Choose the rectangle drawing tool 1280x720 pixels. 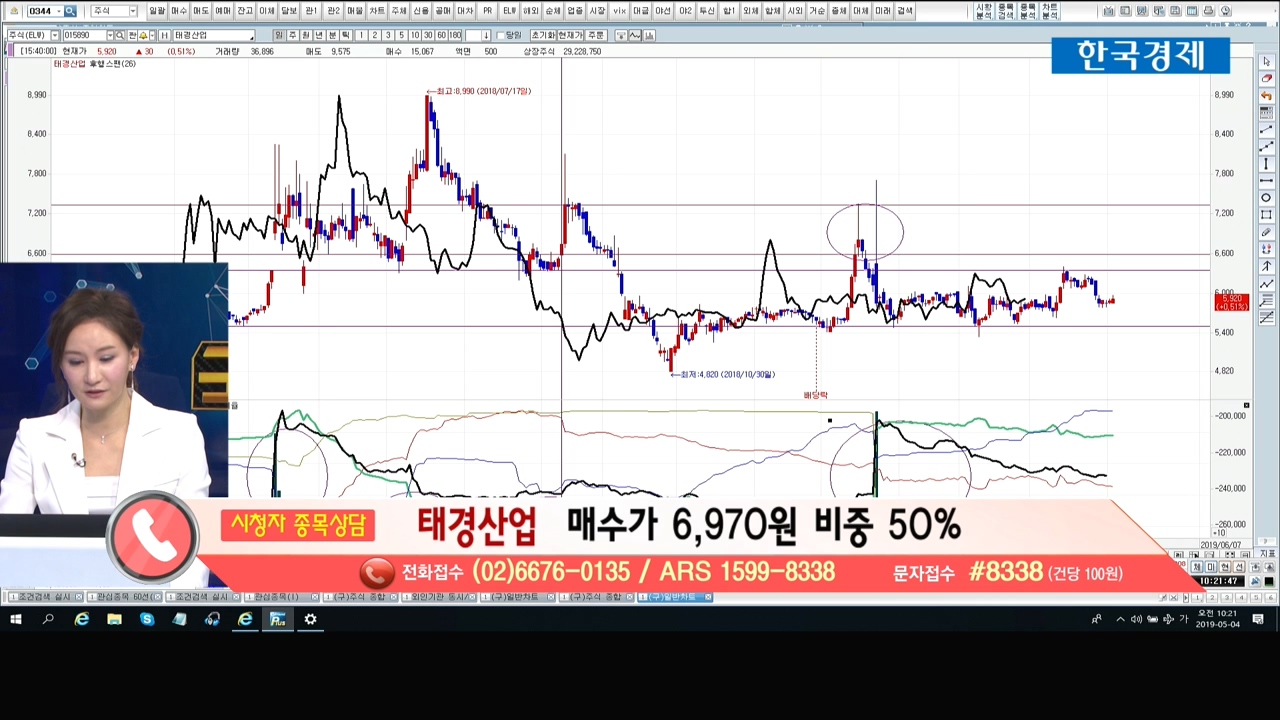[x=1266, y=215]
